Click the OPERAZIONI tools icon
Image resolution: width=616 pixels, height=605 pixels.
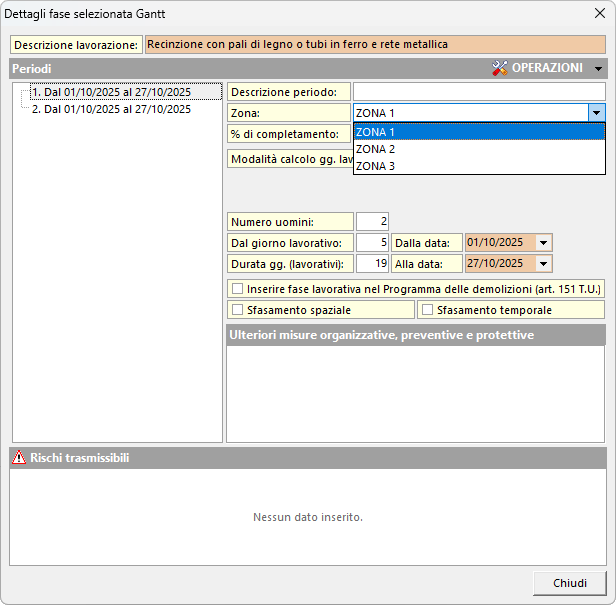pos(500,68)
